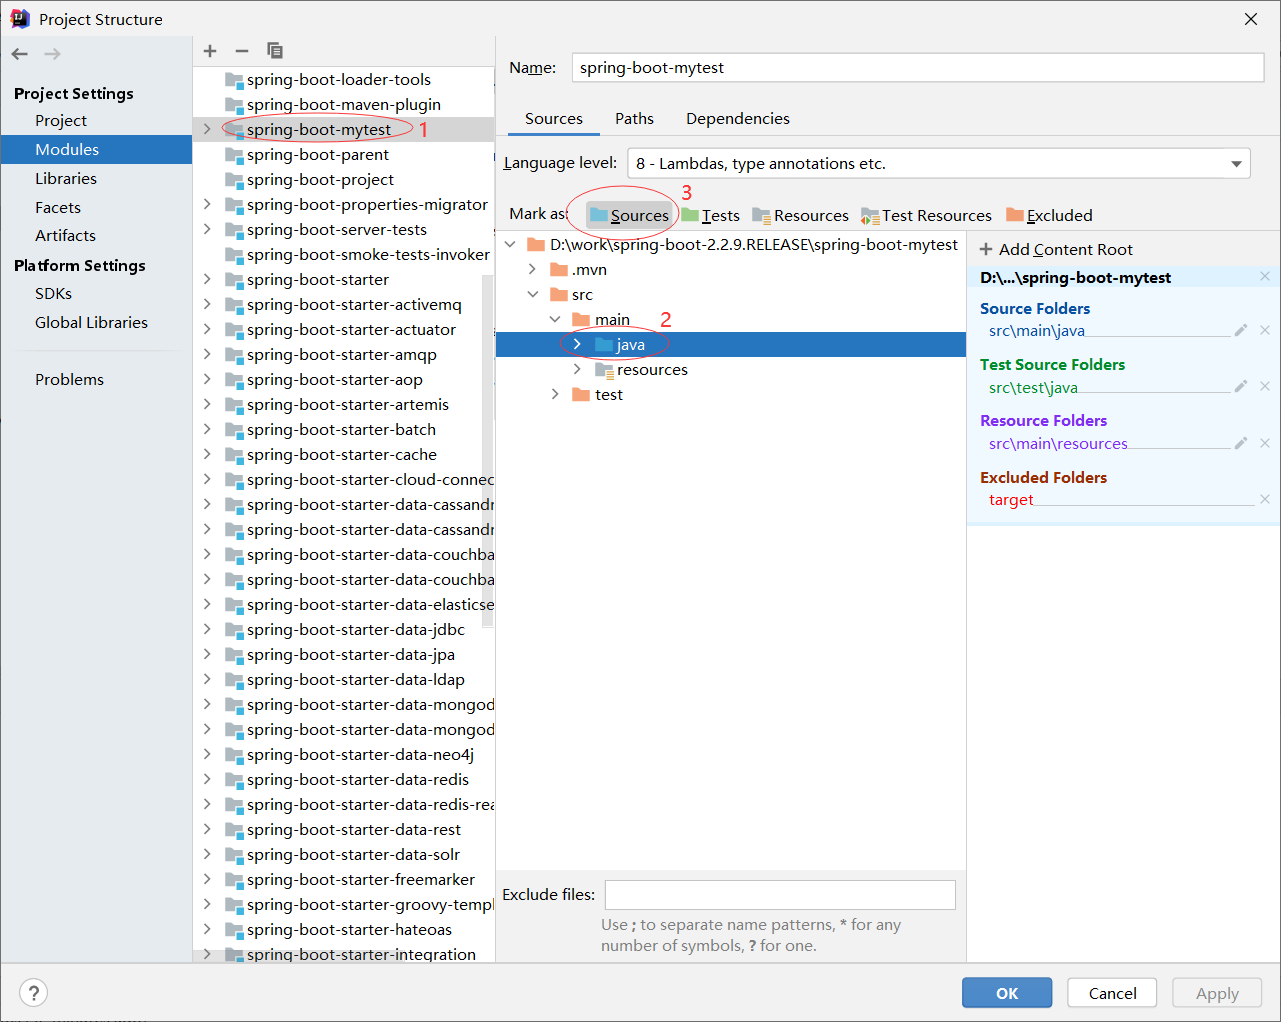Select spring-boot-starter-cache module

click(x=343, y=455)
